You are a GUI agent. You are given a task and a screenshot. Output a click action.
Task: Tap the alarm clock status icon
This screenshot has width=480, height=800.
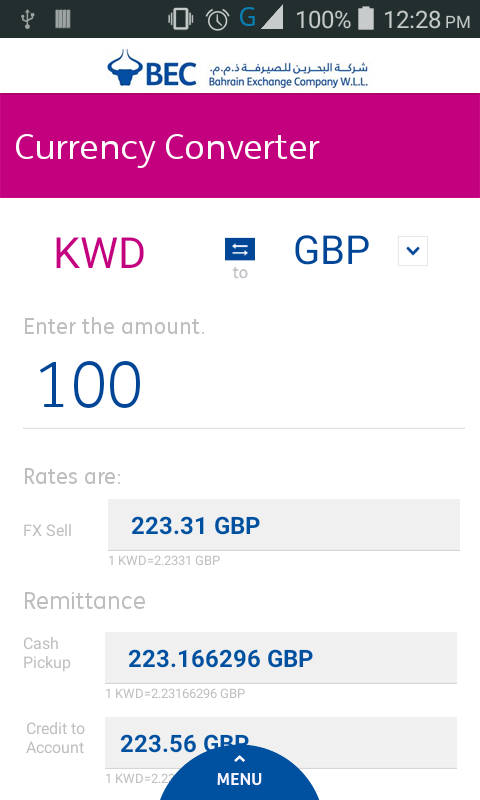point(217,19)
